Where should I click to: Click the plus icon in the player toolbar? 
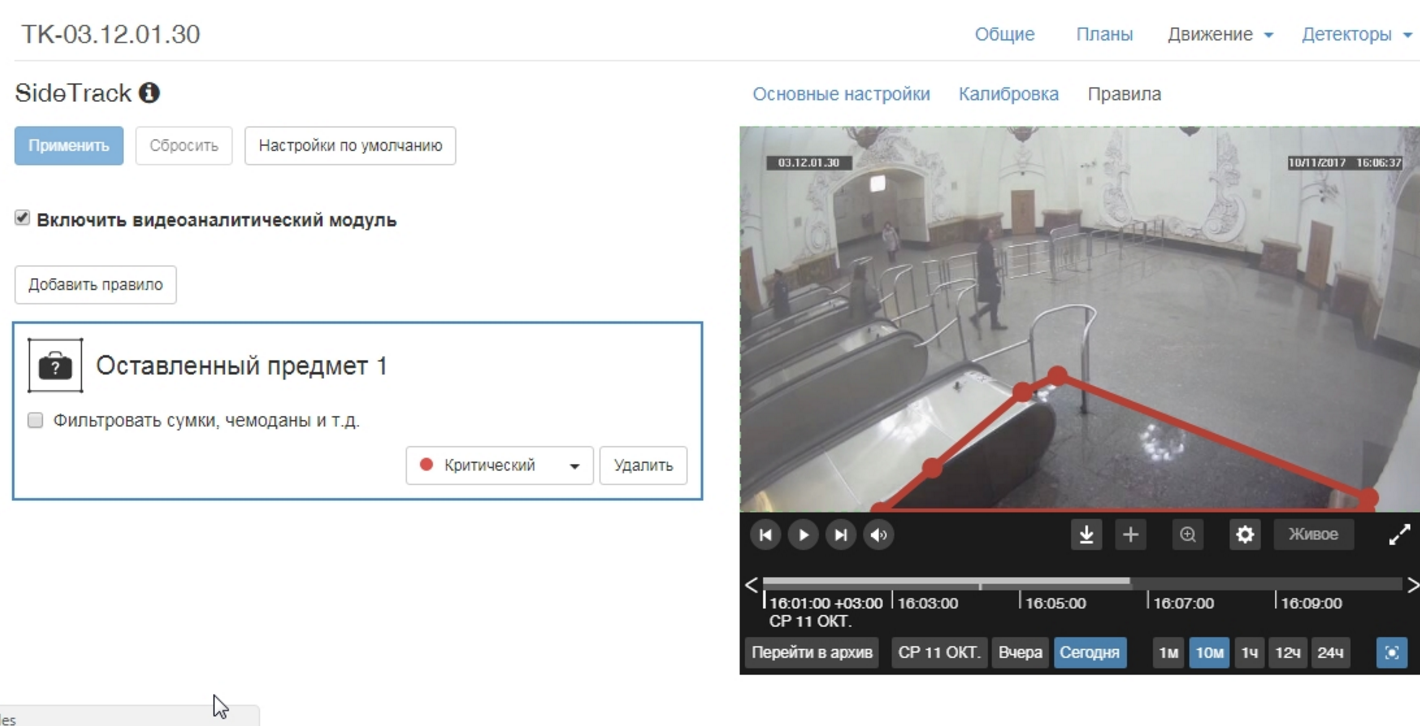click(x=1130, y=535)
